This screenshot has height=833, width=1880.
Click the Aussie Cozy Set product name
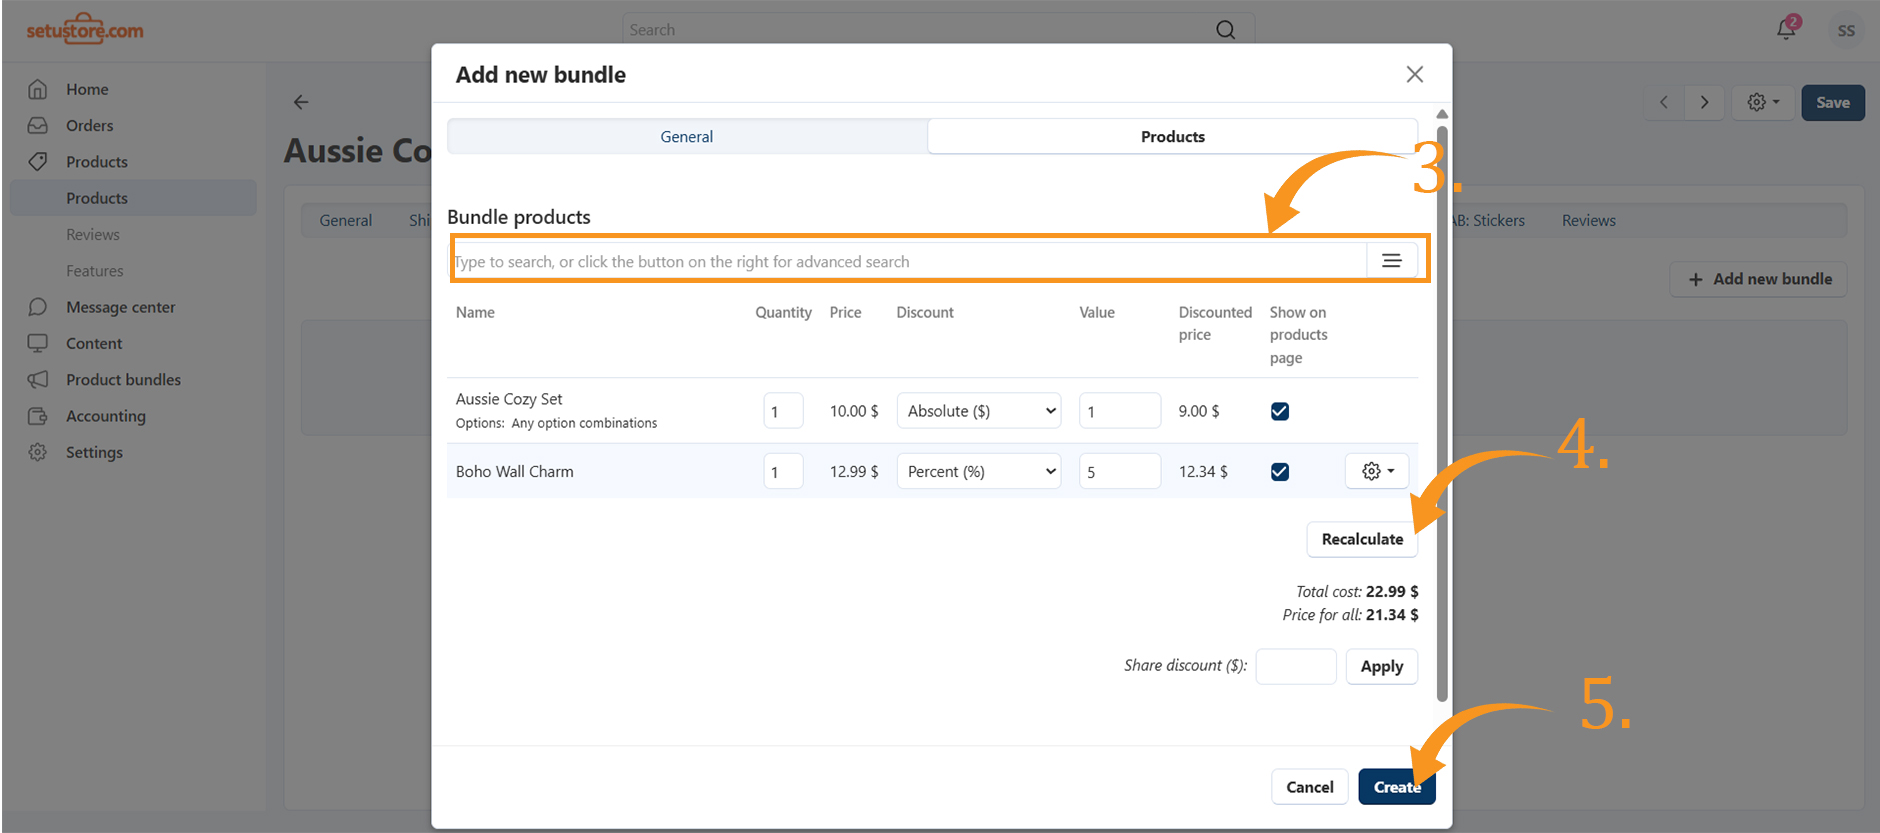(x=509, y=399)
